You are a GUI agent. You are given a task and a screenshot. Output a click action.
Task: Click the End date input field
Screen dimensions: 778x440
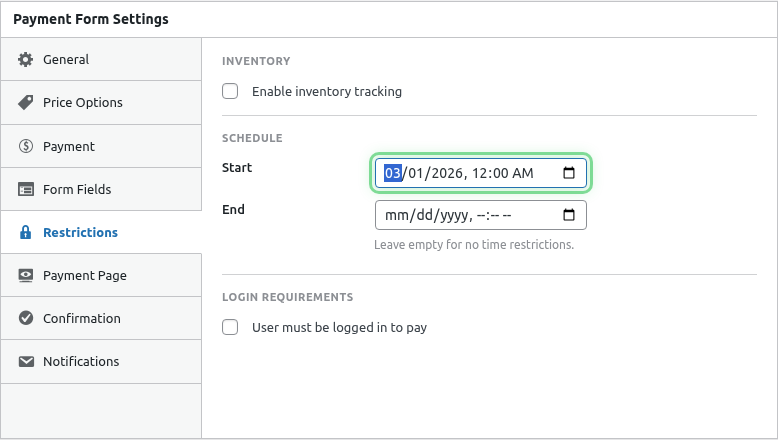tap(460, 215)
